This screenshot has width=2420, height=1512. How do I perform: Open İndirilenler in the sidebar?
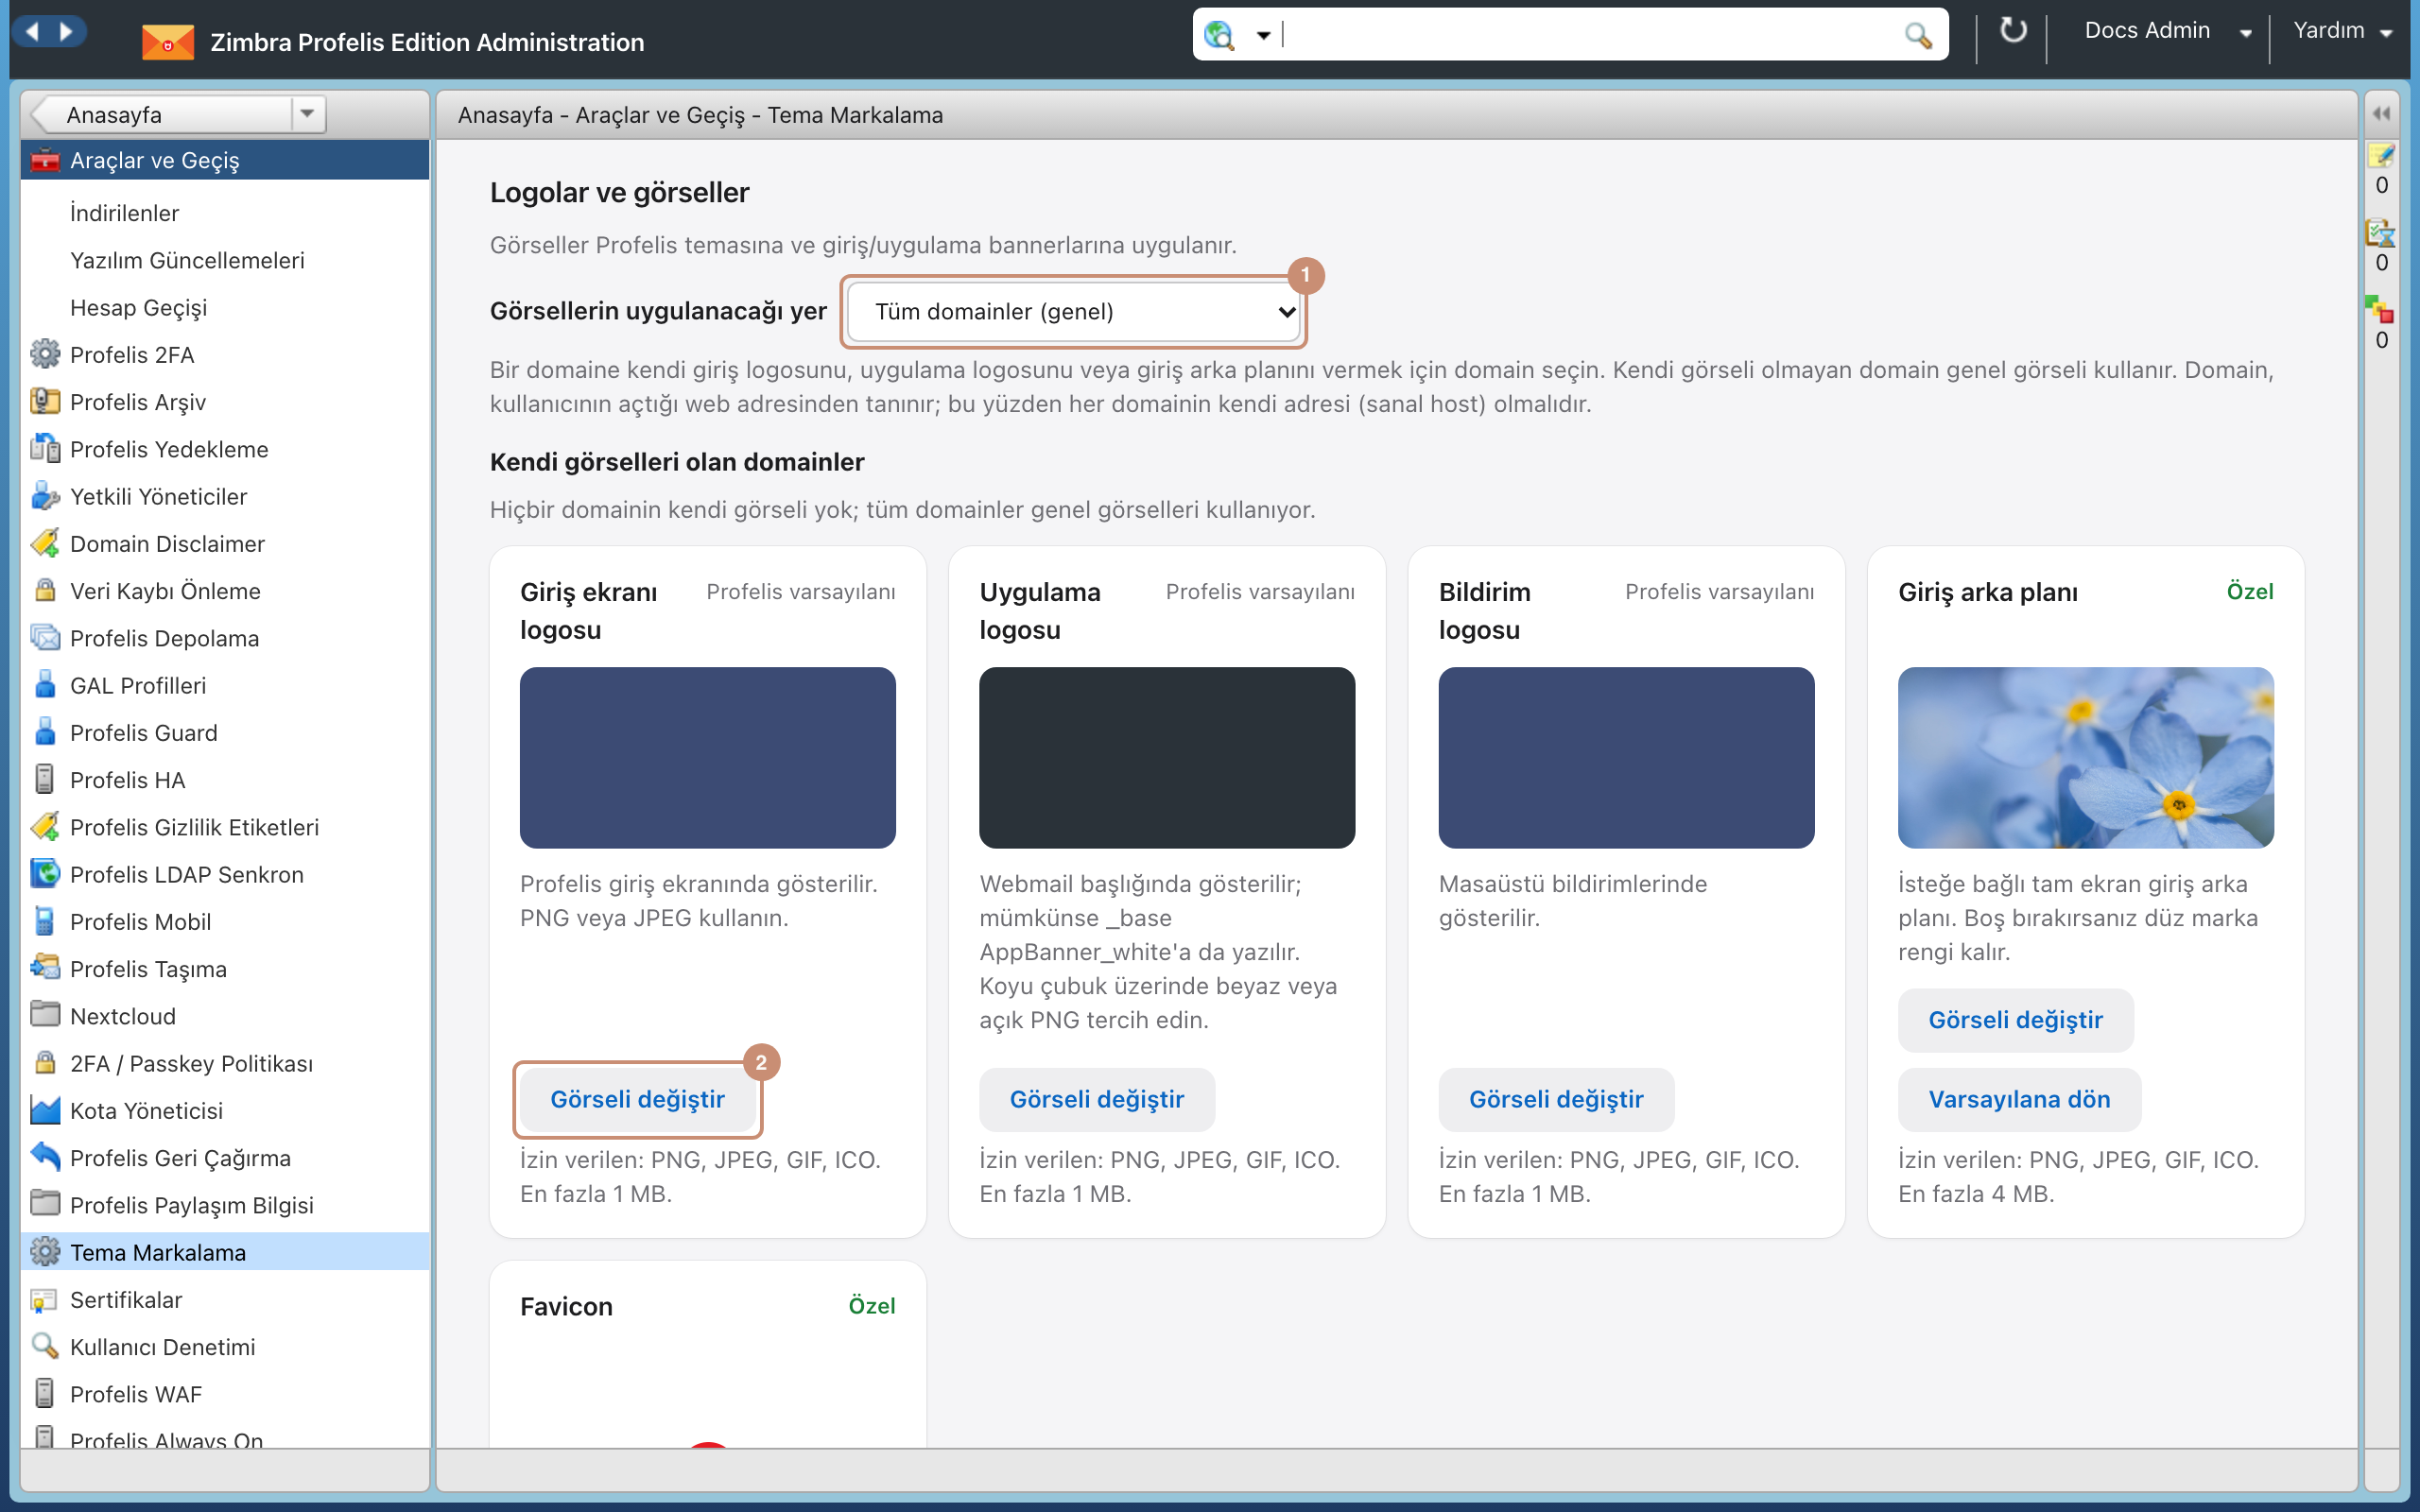pyautogui.click(x=124, y=213)
